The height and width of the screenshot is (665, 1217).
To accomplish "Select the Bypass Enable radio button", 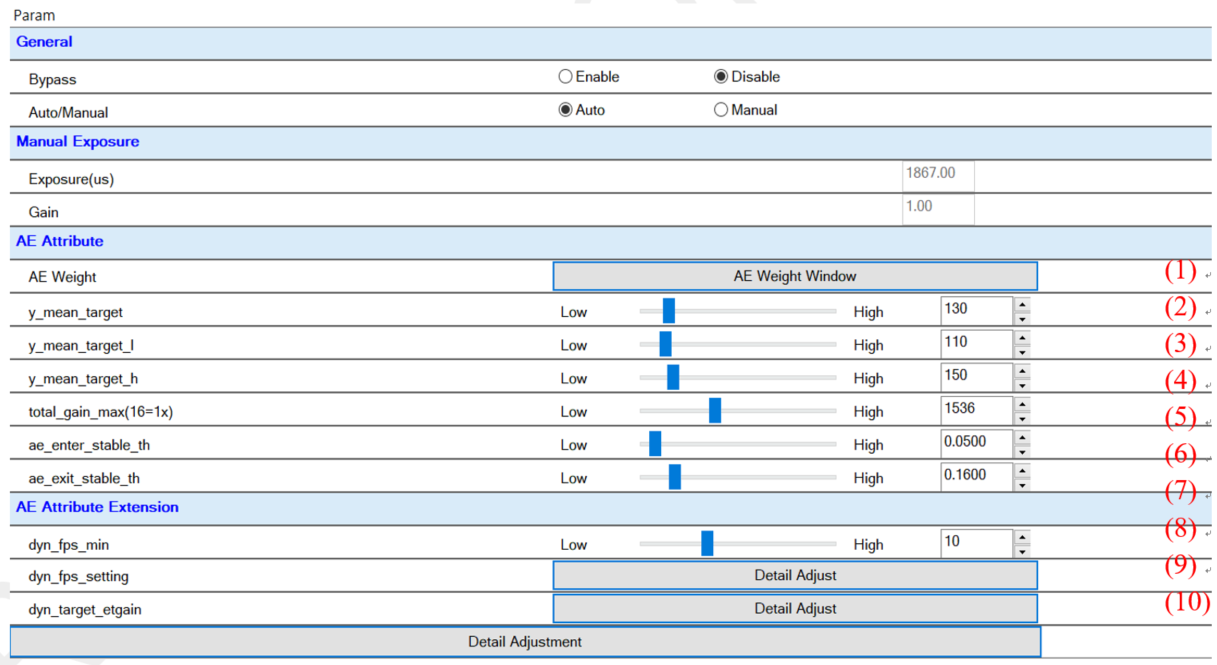I will (566, 77).
